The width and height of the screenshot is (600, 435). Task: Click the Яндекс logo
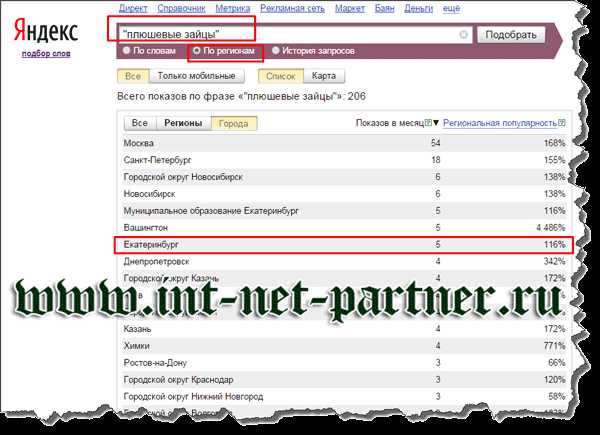click(x=46, y=31)
